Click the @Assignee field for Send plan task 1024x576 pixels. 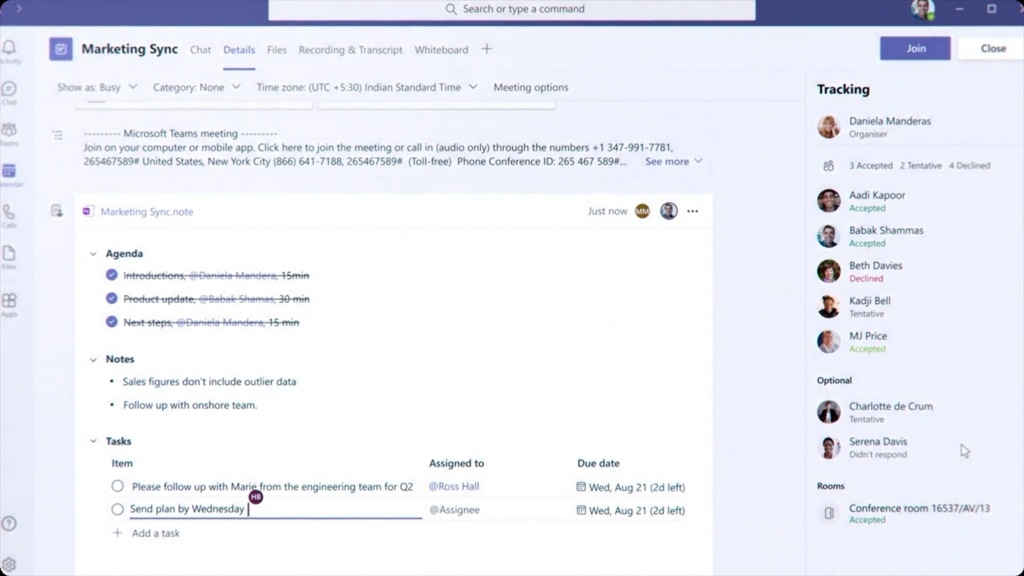455,510
